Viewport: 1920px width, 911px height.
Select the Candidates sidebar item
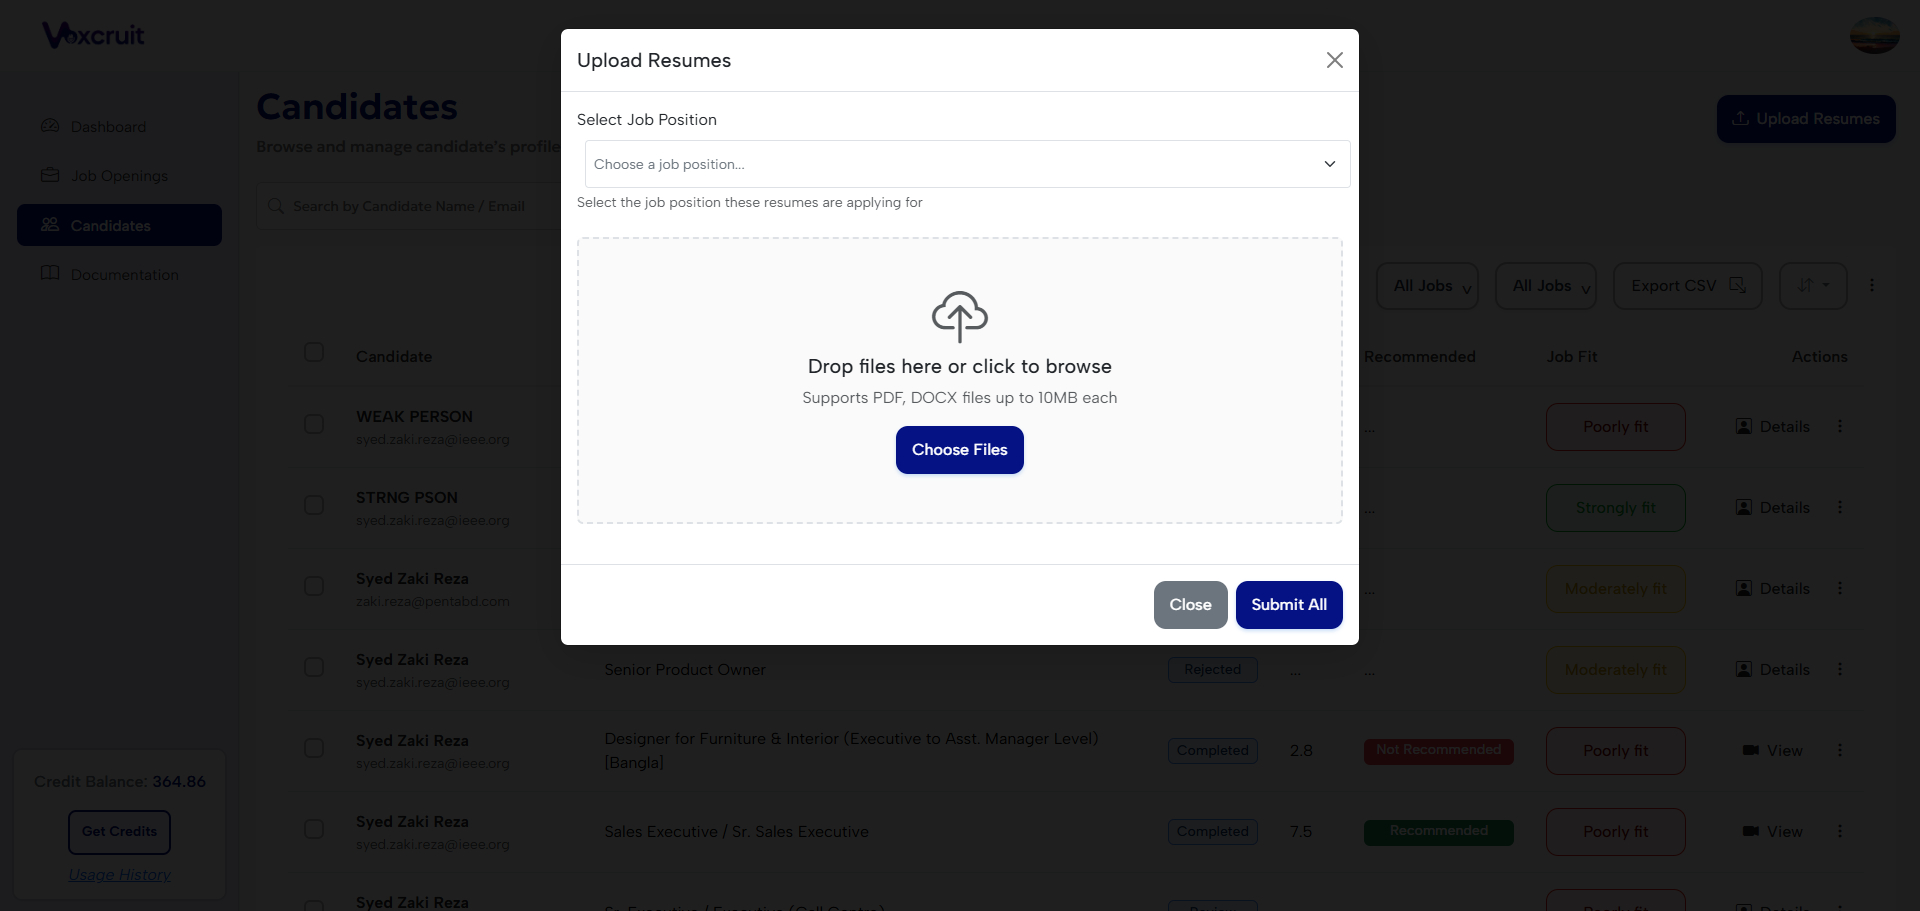119,225
